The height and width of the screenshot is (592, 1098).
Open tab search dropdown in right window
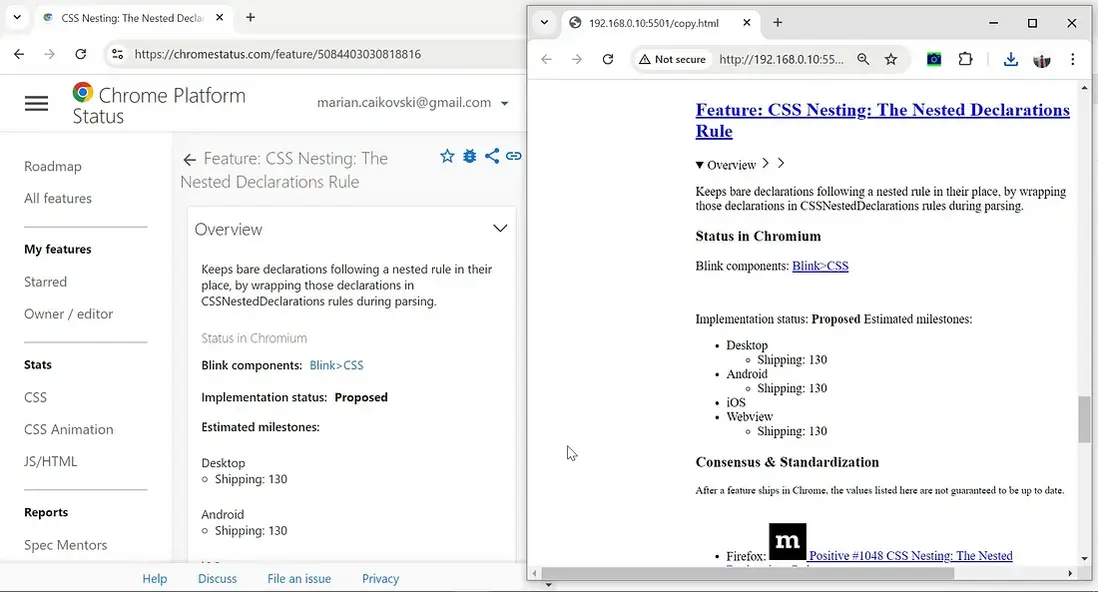coord(544,22)
